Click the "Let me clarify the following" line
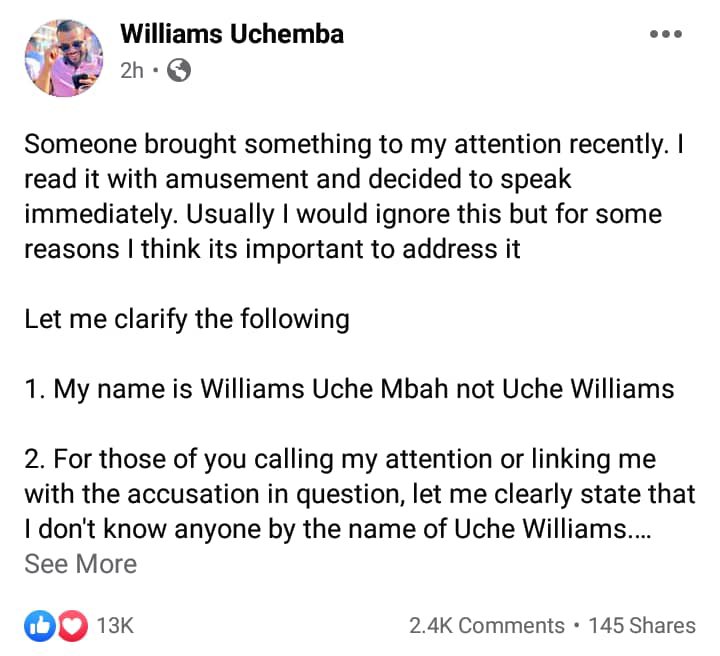Image resolution: width=720 pixels, height=656 pixels. 187,320
